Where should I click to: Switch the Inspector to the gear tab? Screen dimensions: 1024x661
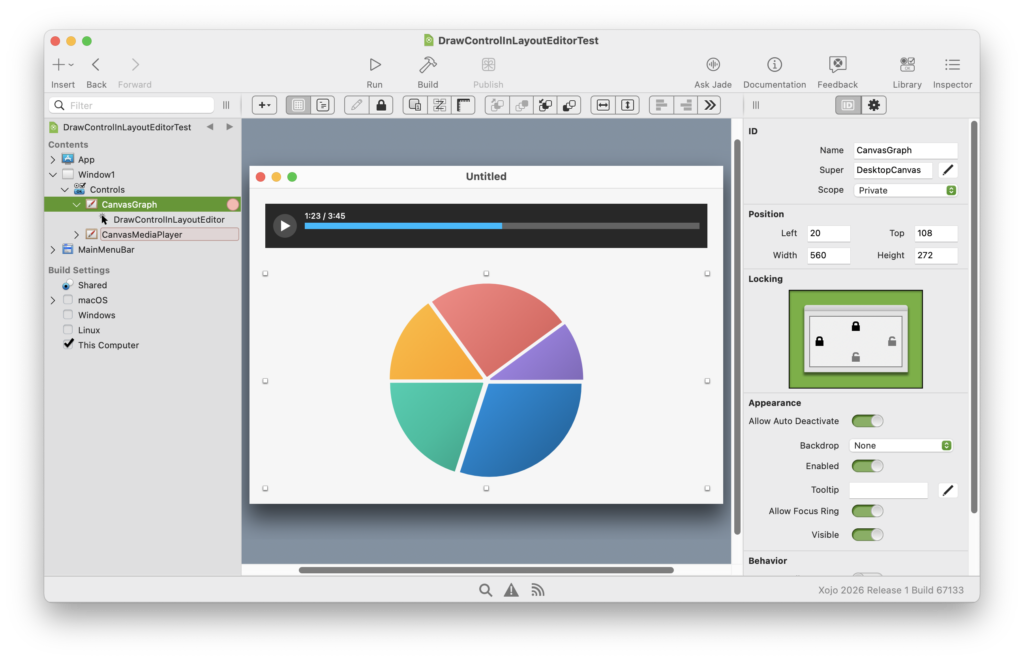874,105
